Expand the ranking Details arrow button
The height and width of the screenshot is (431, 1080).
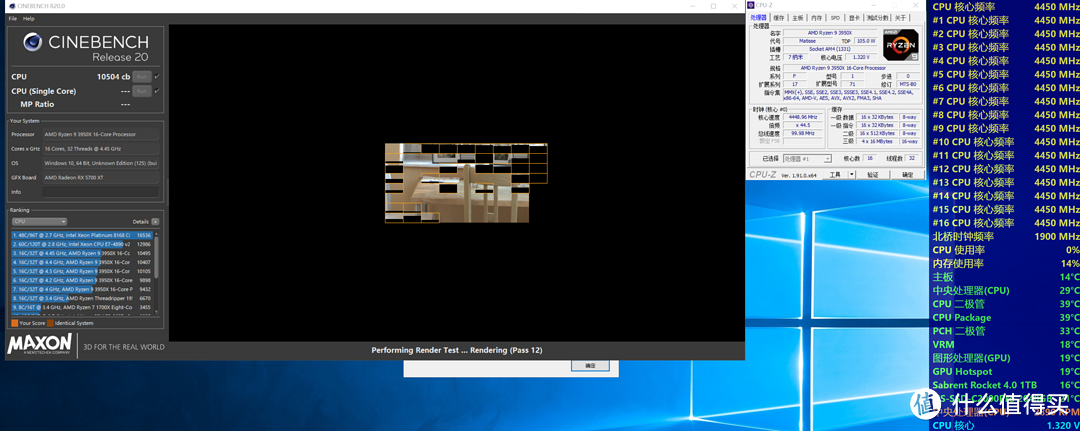[155, 222]
